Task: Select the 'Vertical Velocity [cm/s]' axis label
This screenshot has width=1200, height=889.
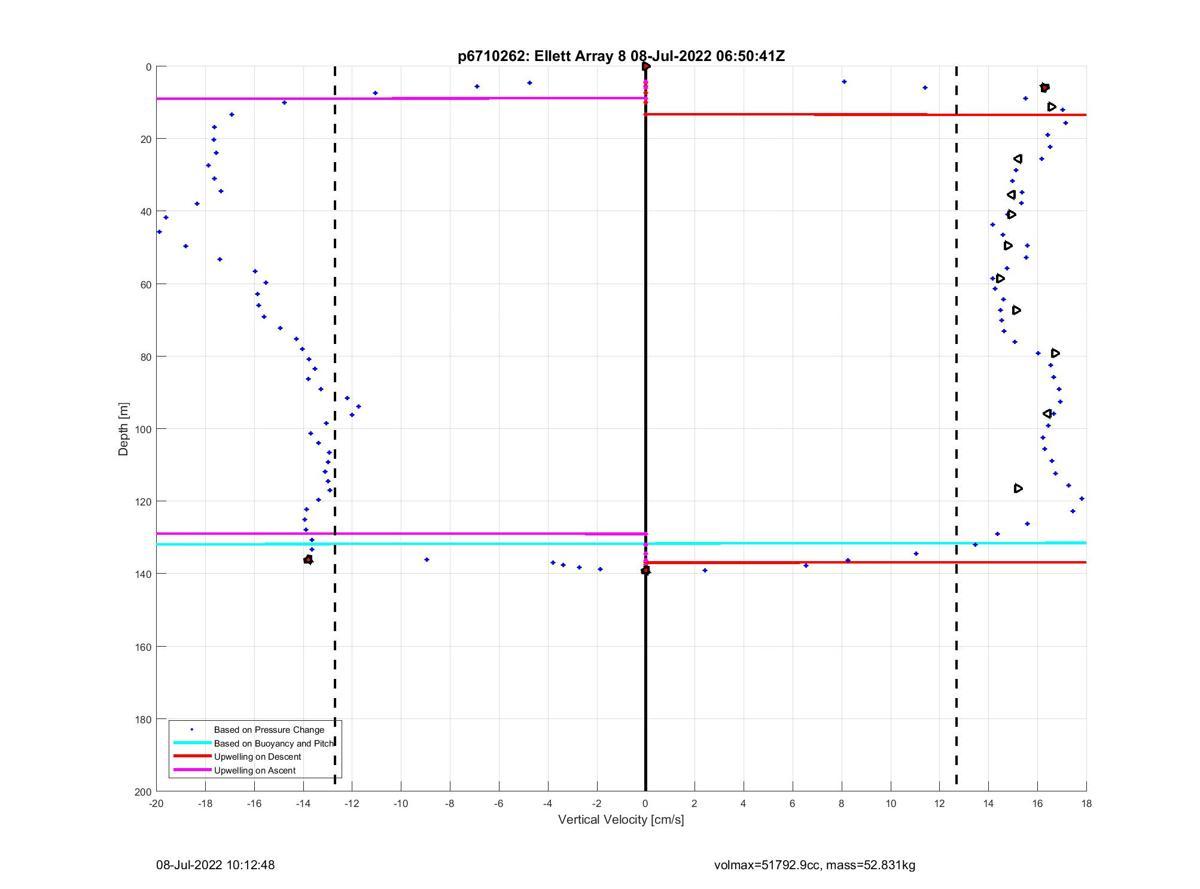Action: (621, 820)
